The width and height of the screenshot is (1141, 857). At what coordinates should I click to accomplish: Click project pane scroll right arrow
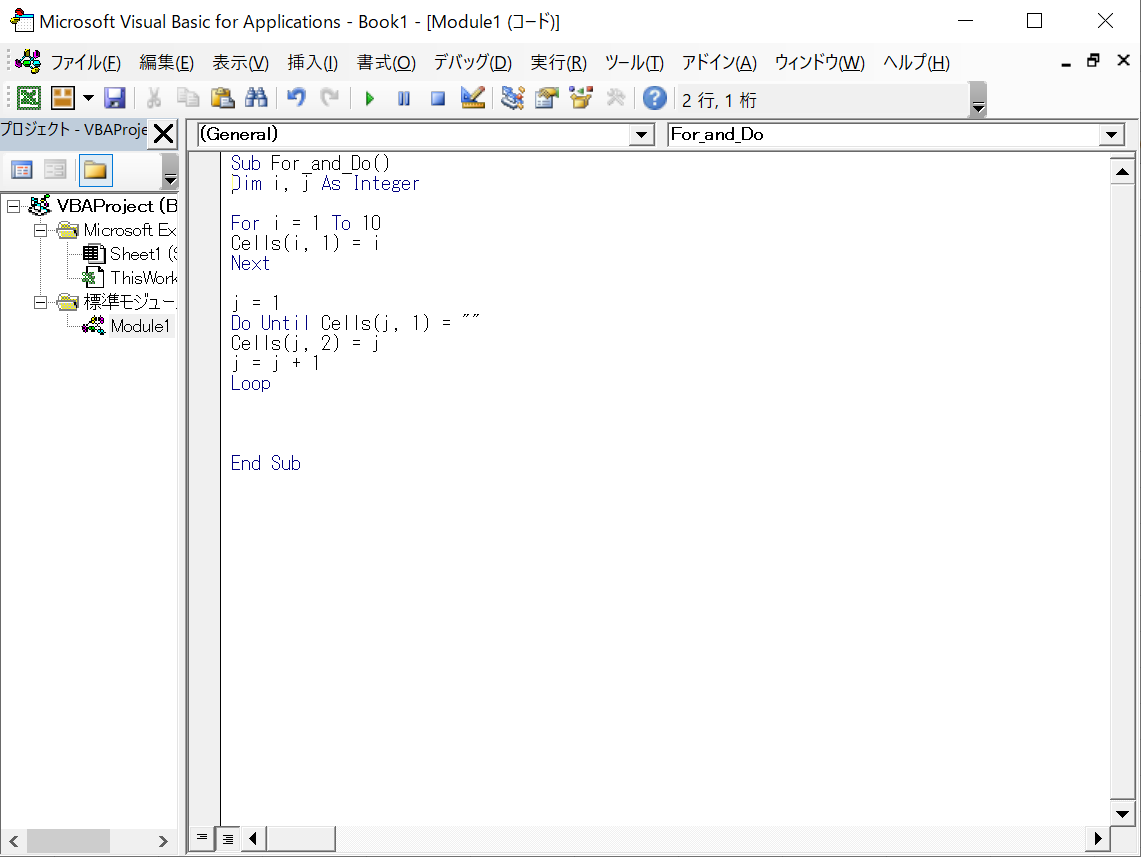click(x=163, y=841)
